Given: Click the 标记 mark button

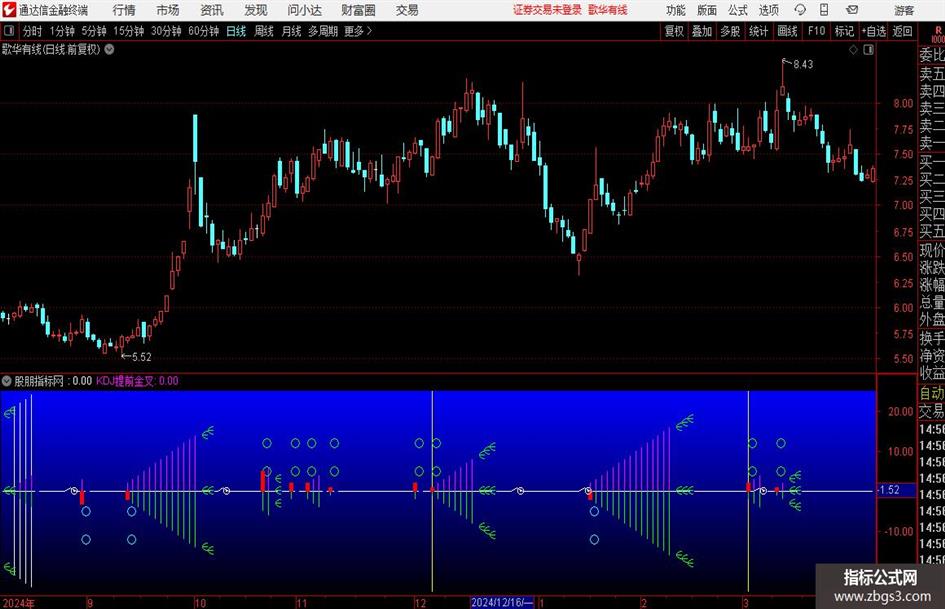Looking at the screenshot, I should tap(844, 31).
